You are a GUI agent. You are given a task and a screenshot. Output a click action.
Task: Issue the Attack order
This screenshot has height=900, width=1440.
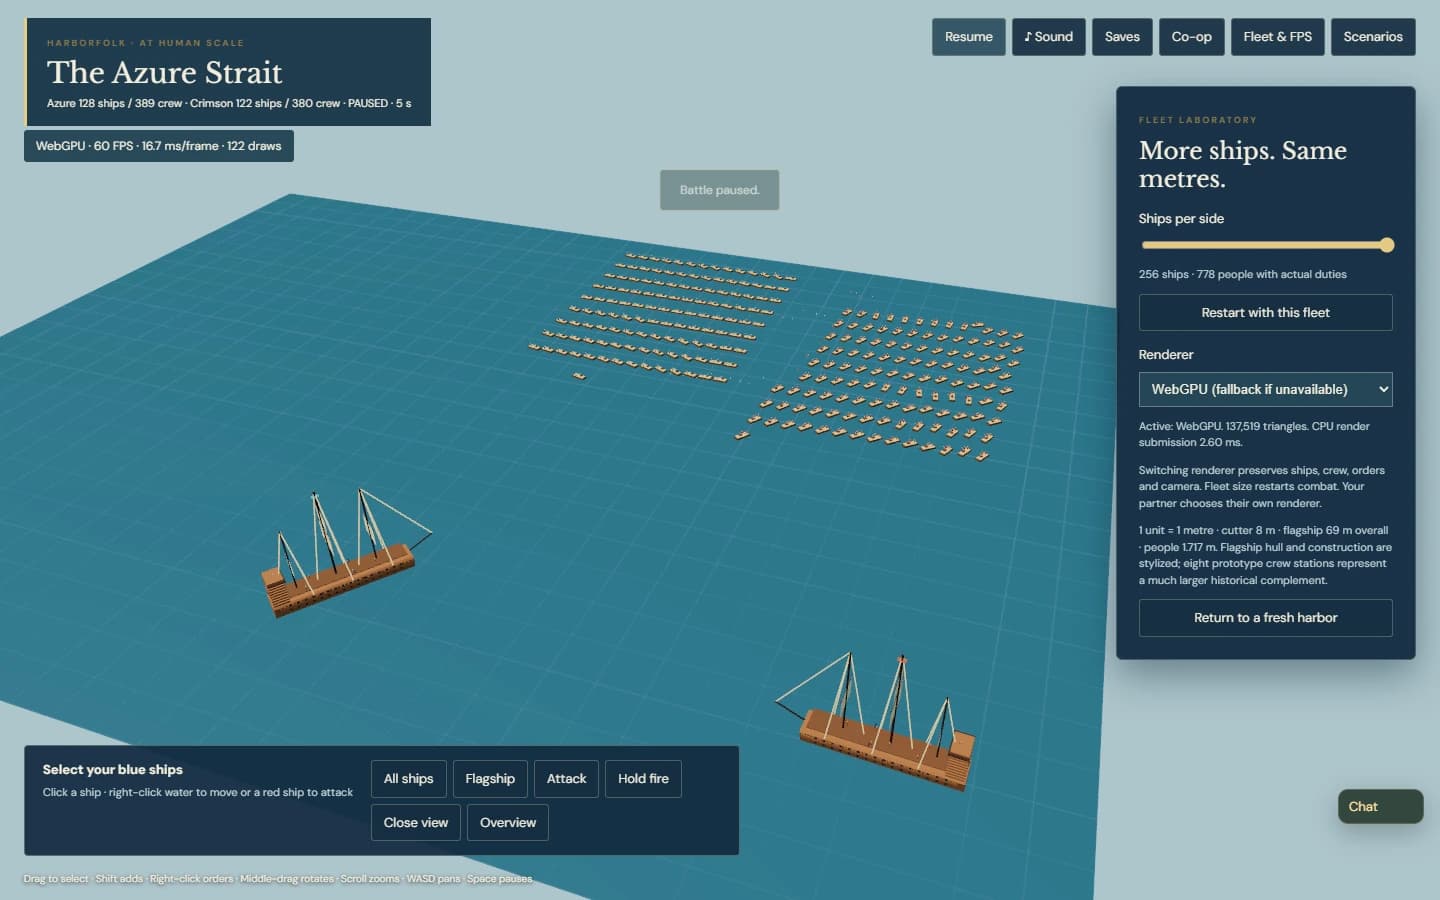(566, 779)
